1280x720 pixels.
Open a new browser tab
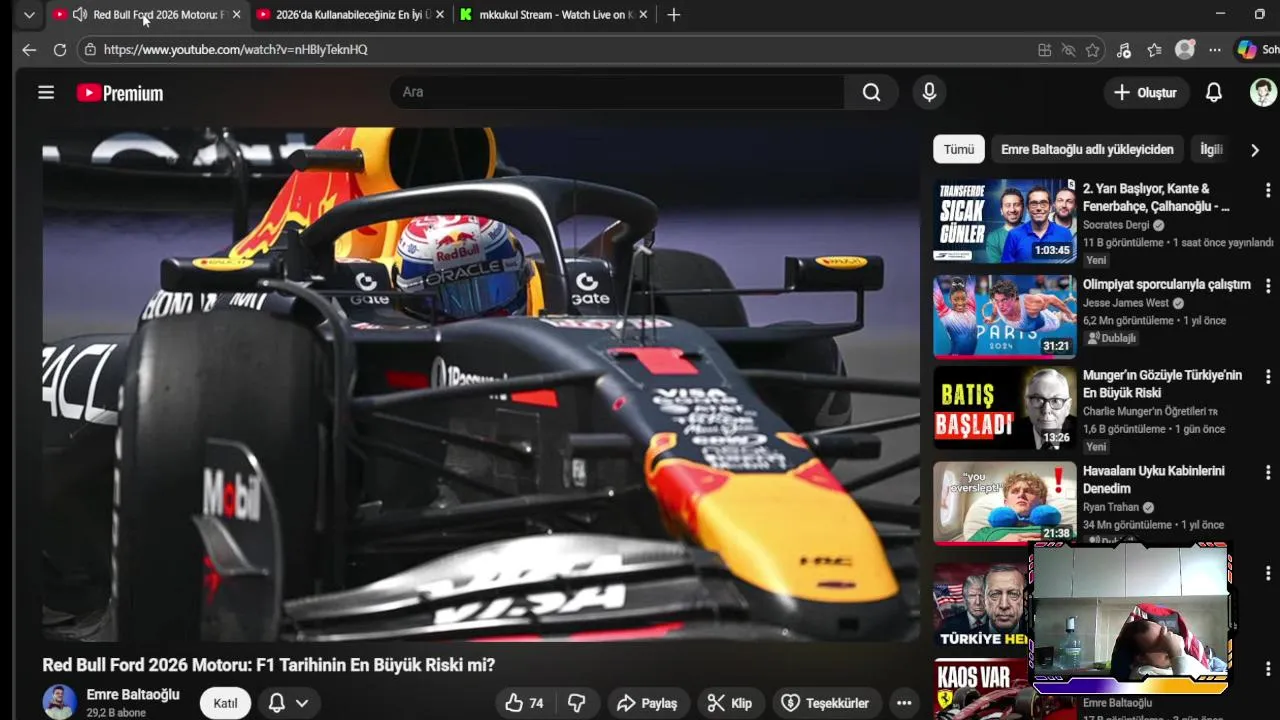point(674,15)
